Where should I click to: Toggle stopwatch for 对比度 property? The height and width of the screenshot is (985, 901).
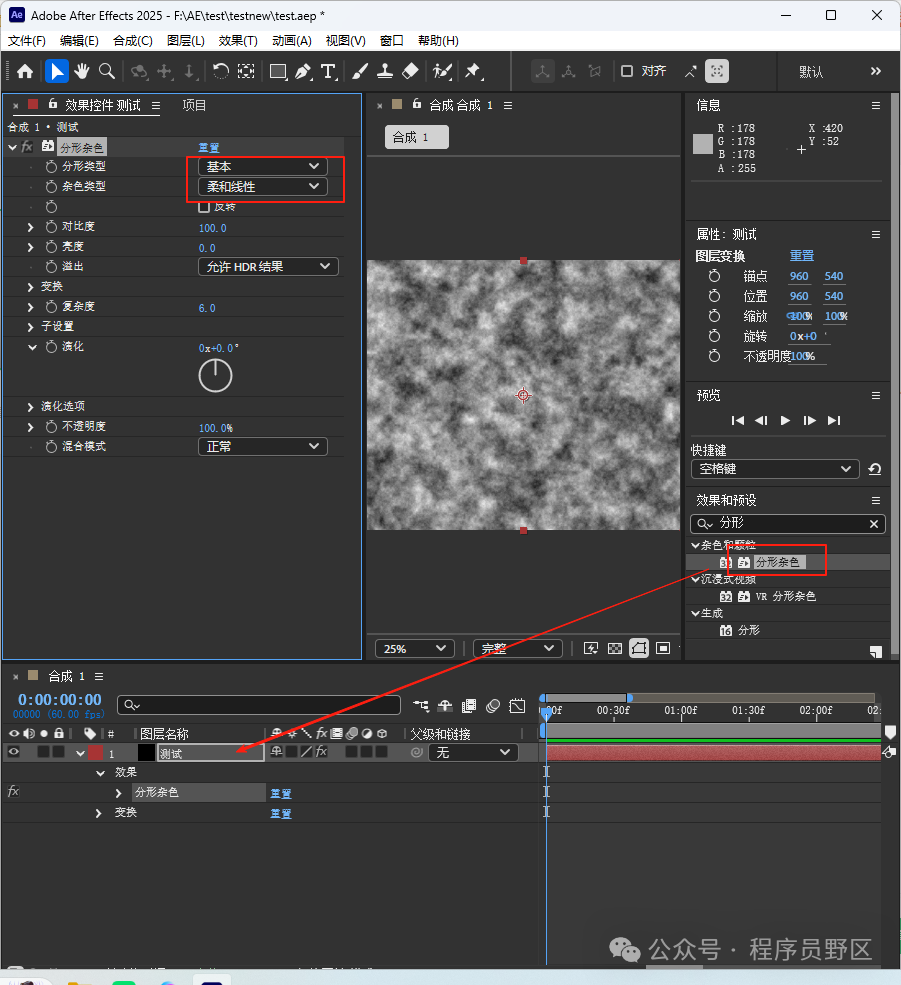(x=52, y=227)
